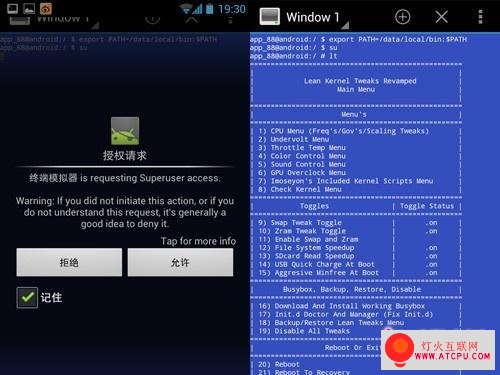Tap the battery status icon
500x375 pixels.
pyautogui.click(x=210, y=9)
